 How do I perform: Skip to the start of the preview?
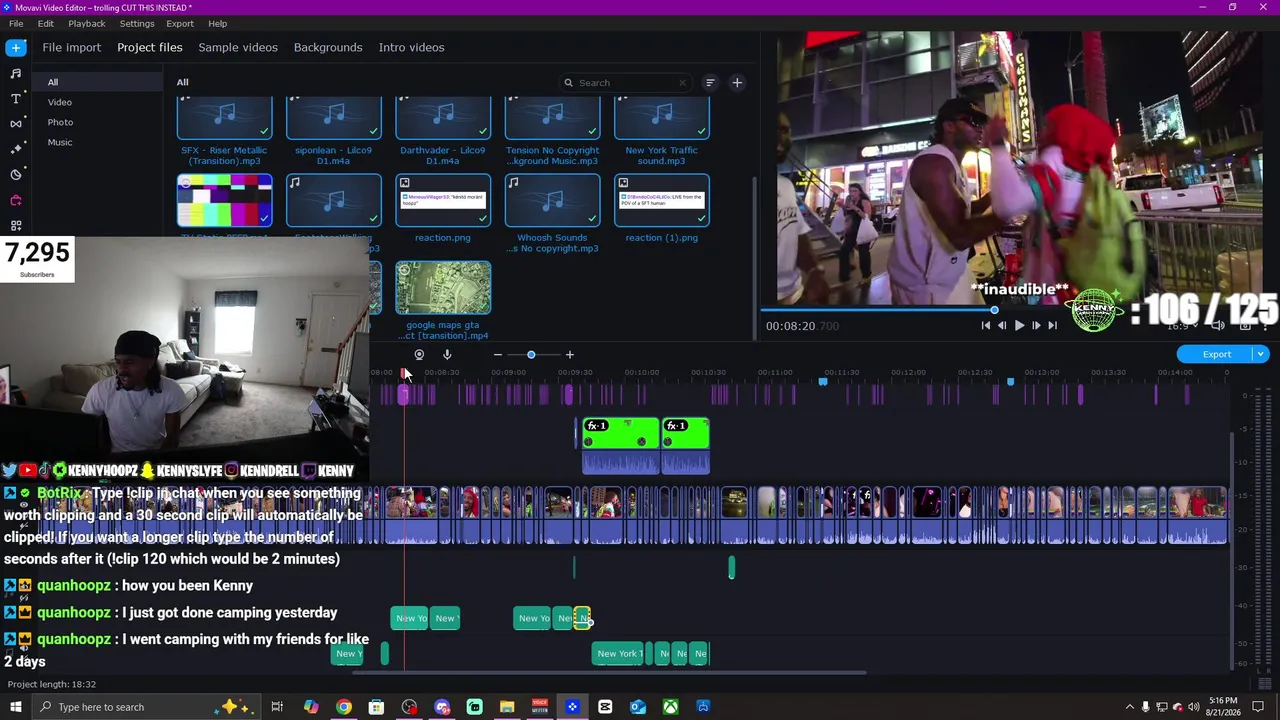pos(985,325)
